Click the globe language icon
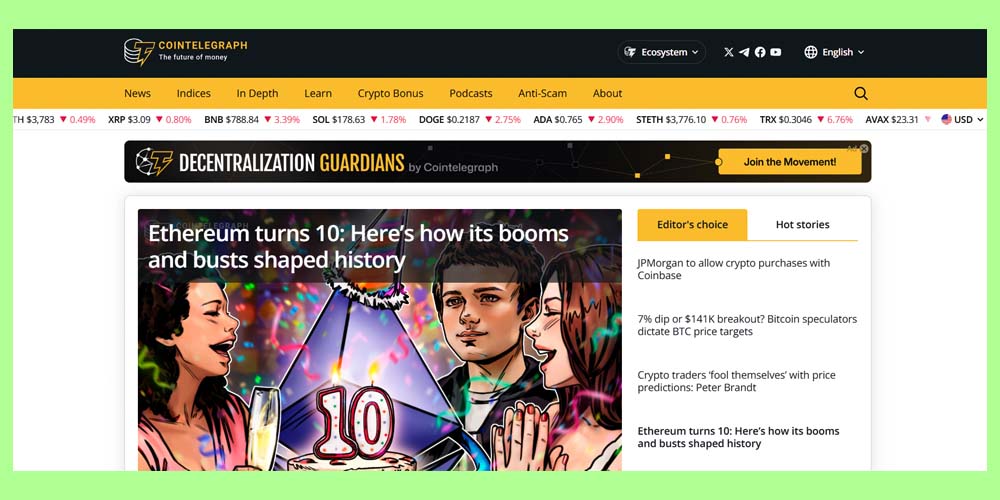Screen dimensions: 1000x500 (811, 52)
